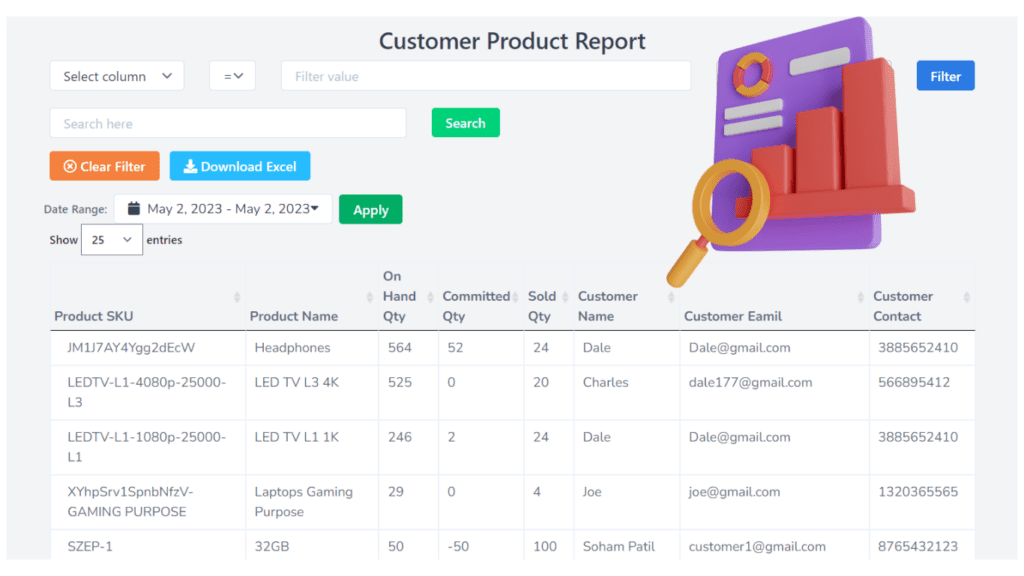Click the Sold Qty sort arrows

pyautogui.click(x=566, y=297)
